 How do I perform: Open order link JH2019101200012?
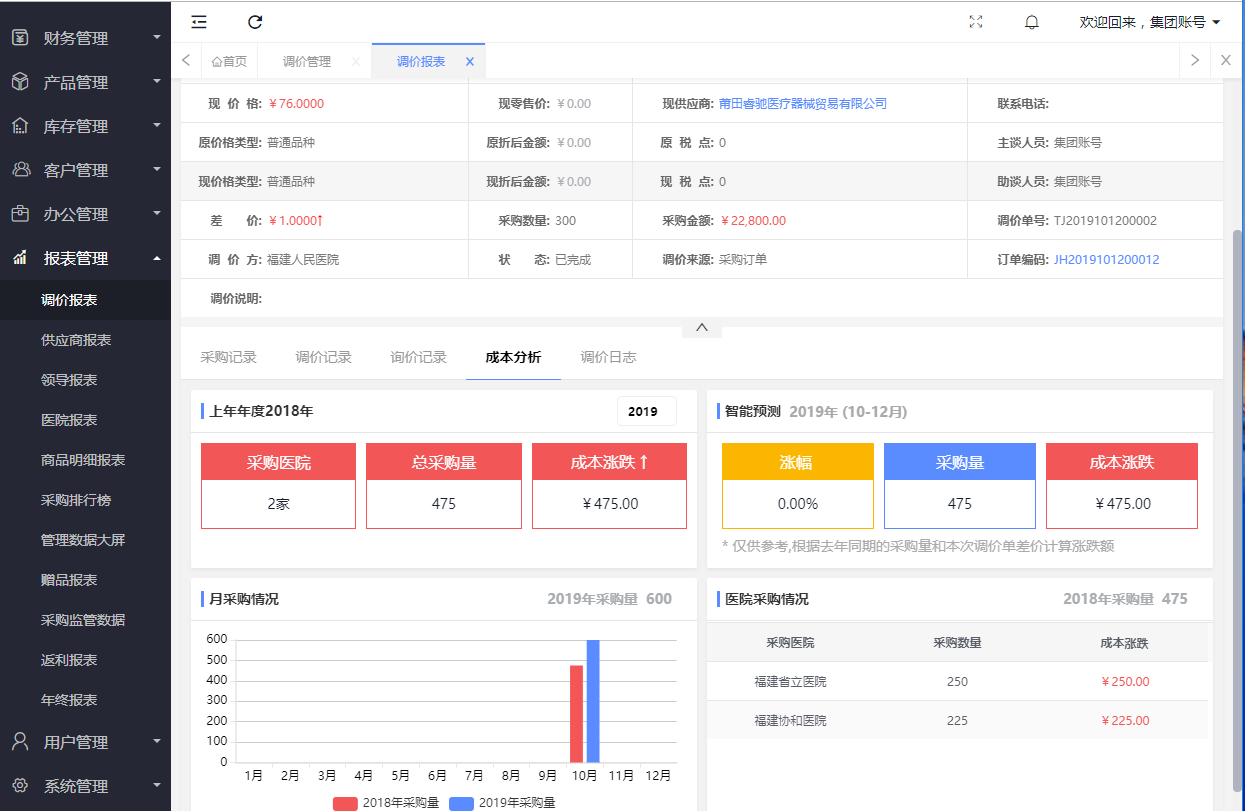[x=1106, y=260]
